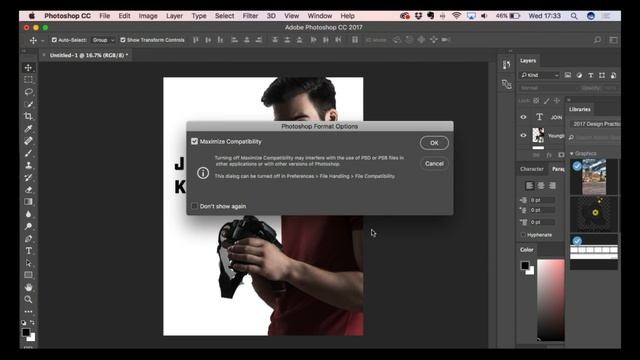Select the Gradient tool
Screen dimensions: 640x360
coord(28,202)
